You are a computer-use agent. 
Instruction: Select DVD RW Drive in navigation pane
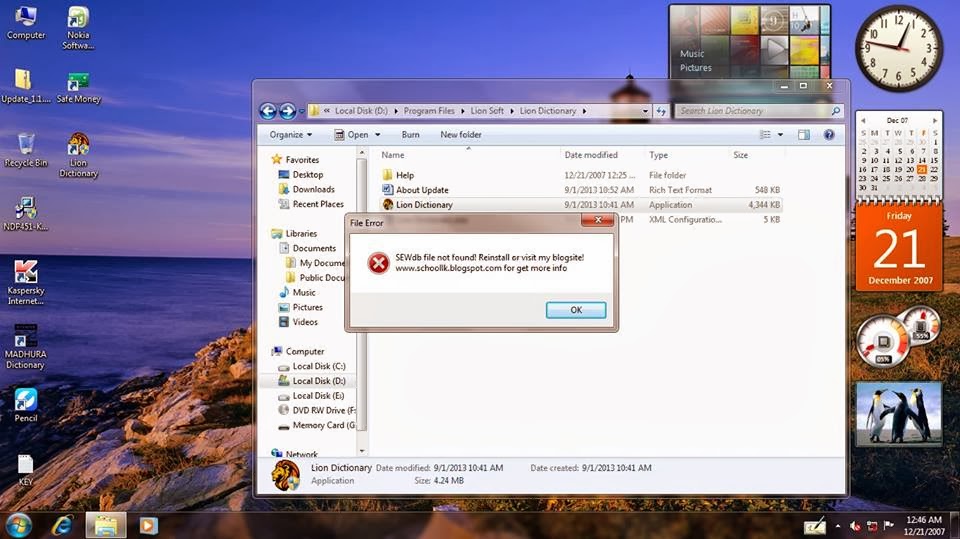click(x=323, y=410)
